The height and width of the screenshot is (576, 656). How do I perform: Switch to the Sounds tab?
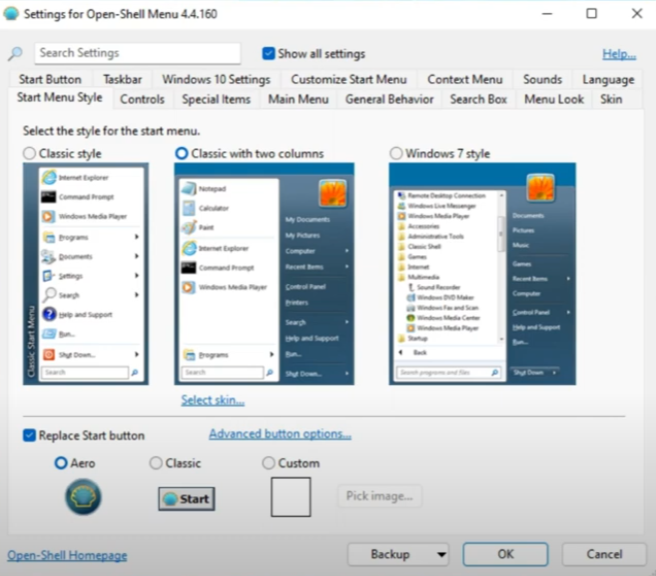pyautogui.click(x=543, y=79)
